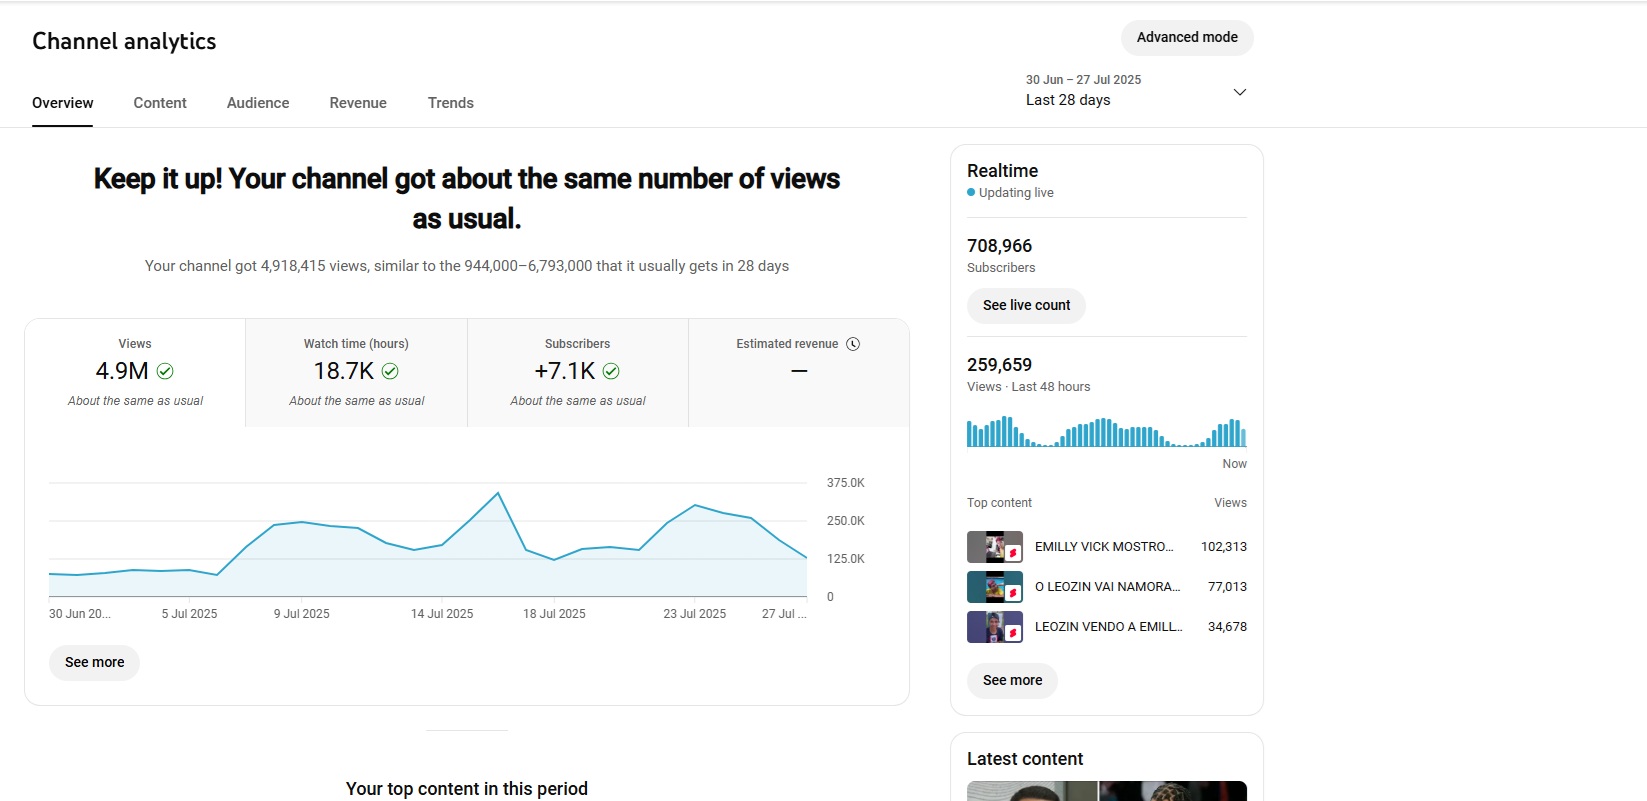The image size is (1647, 801).
Task: Click the blue Updating live dot indicator
Action: tap(971, 193)
